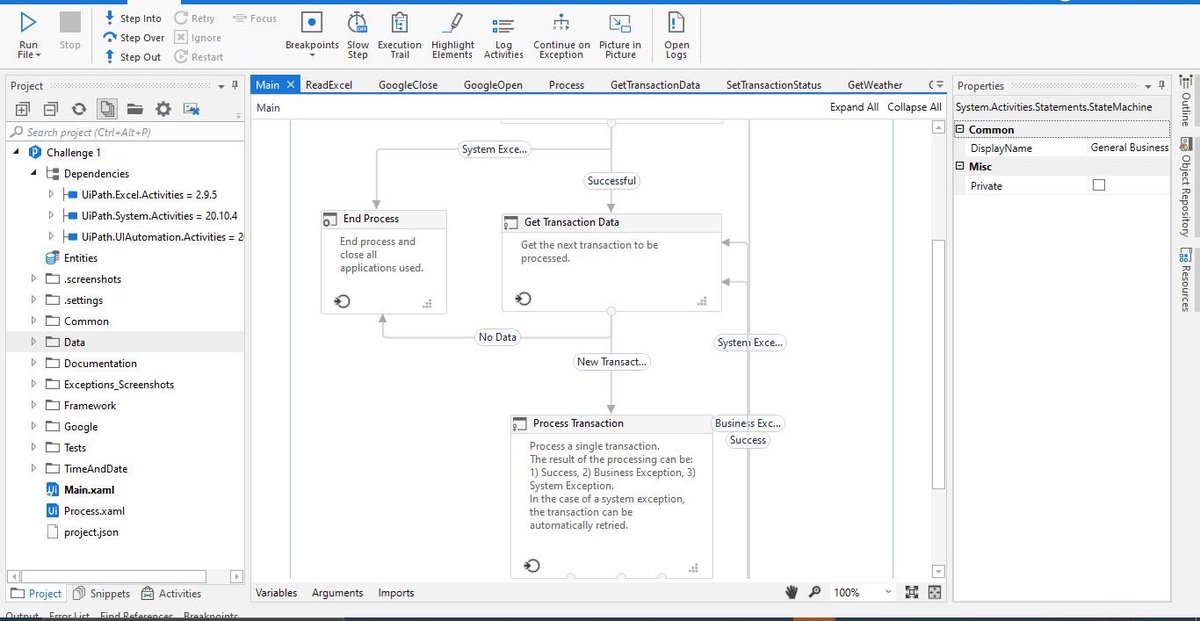The height and width of the screenshot is (621, 1200).
Task: Open the Arguments panel
Action: click(x=337, y=593)
